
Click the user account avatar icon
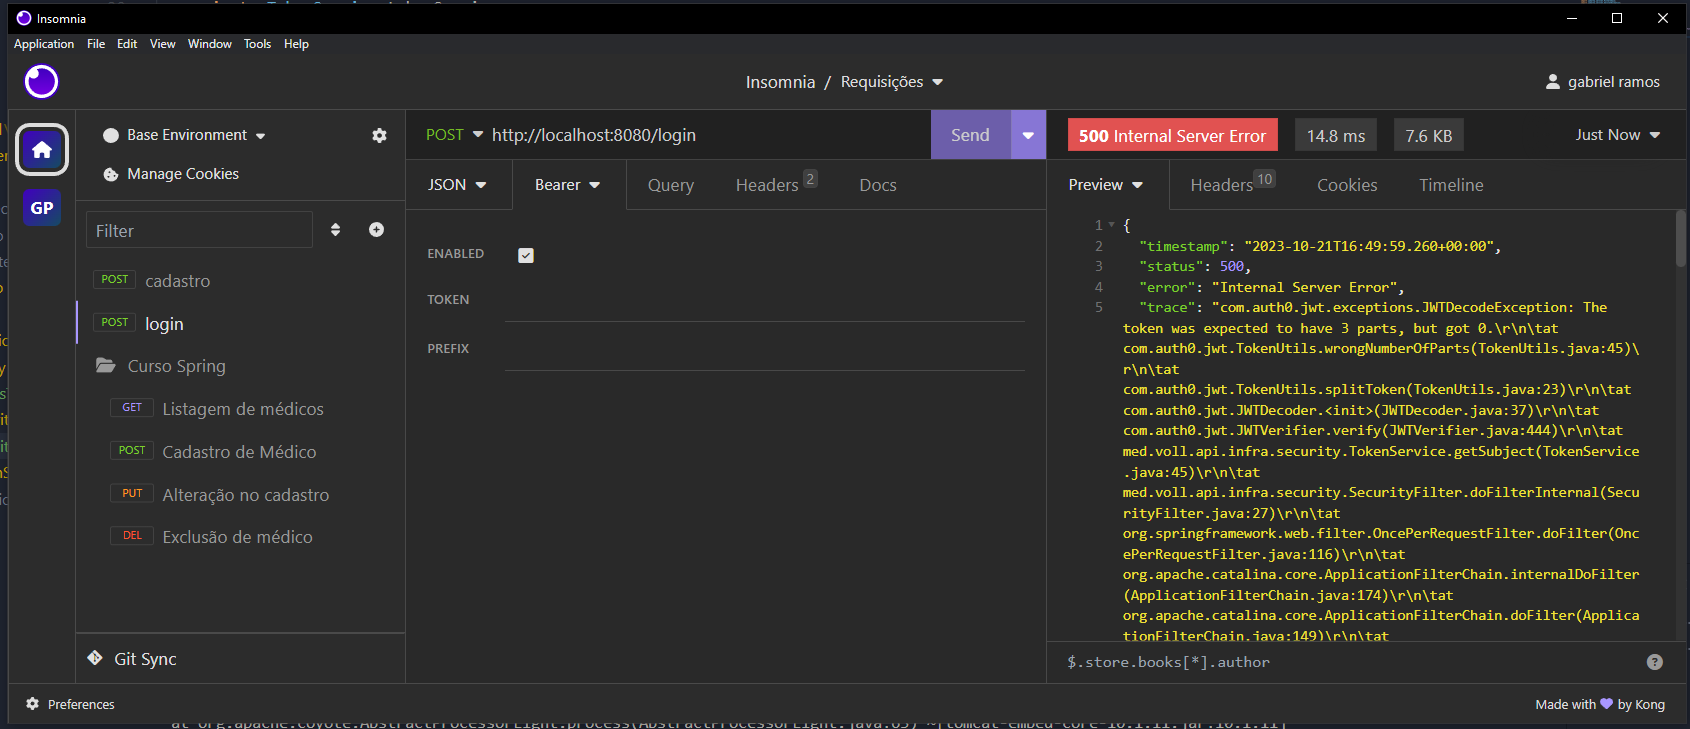point(1553,82)
